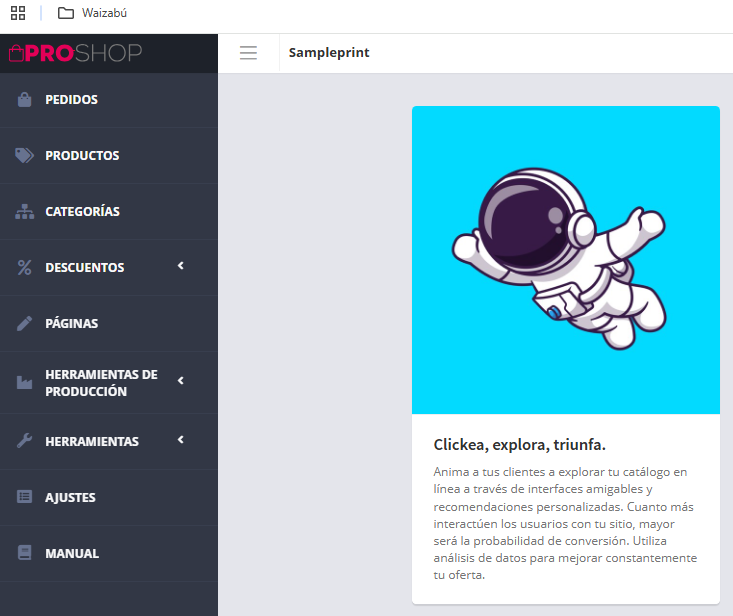Select the Herramientas de Producción menu label
Screen dimensions: 733x616
(x=101, y=383)
